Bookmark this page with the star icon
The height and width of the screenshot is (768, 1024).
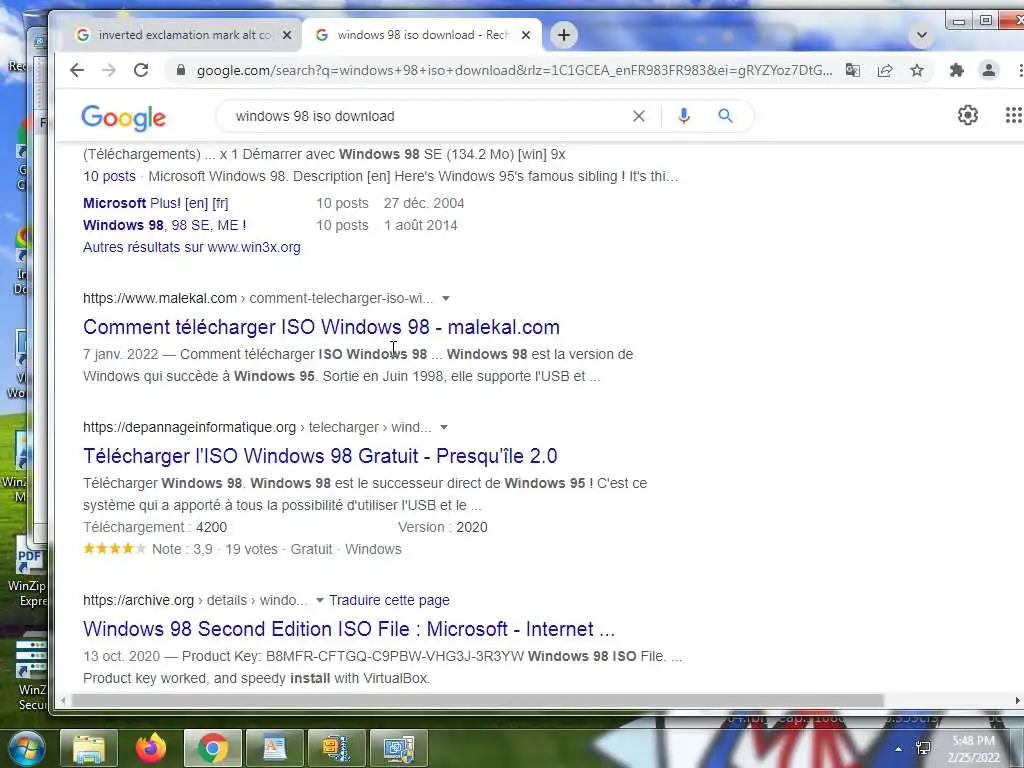tap(916, 70)
